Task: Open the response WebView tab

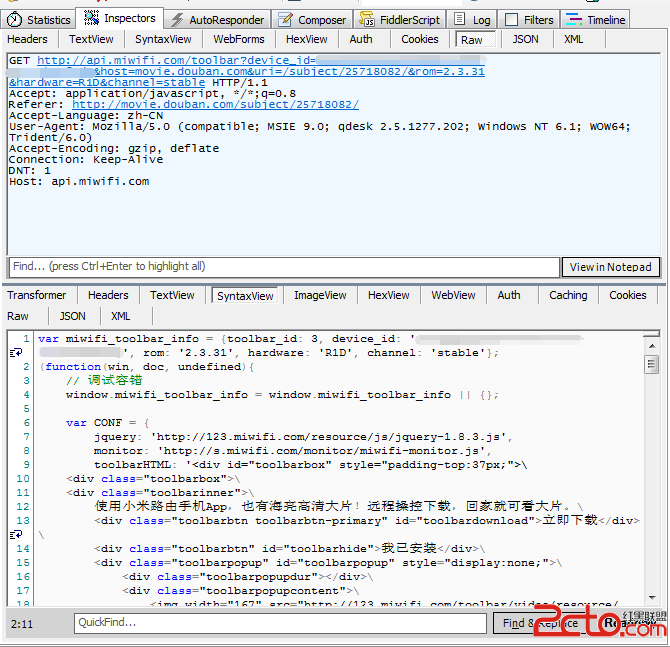Action: [453, 295]
